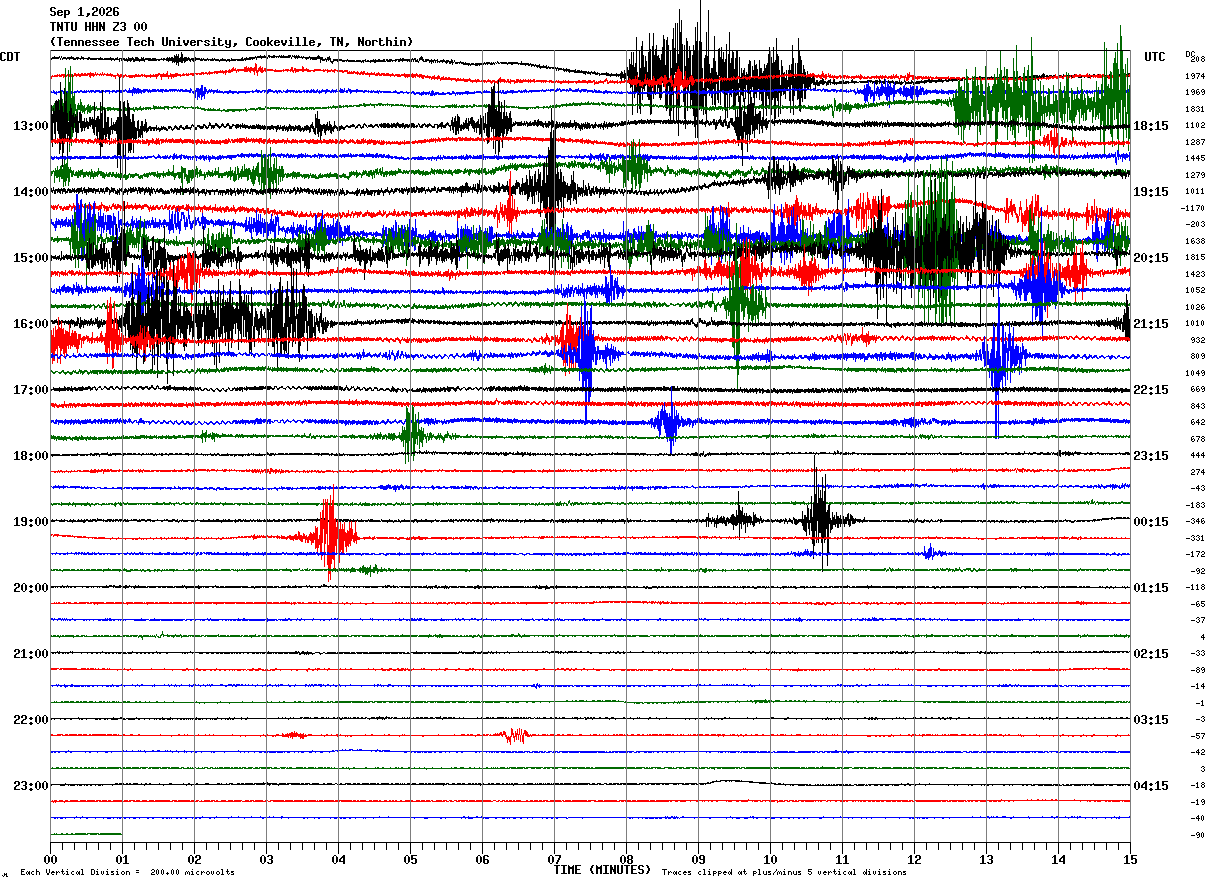Select the TIME (MINUTES) axis title
1210x886 pixels.
[602, 870]
